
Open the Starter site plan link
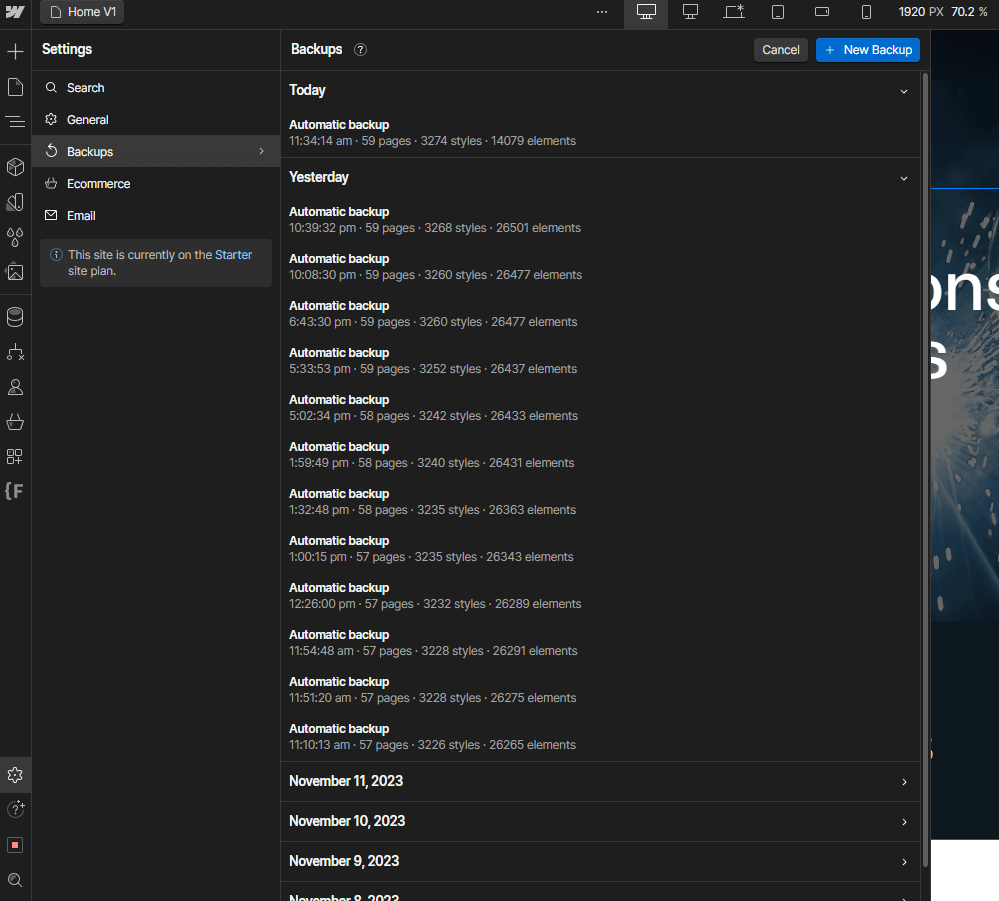pyautogui.click(x=234, y=254)
